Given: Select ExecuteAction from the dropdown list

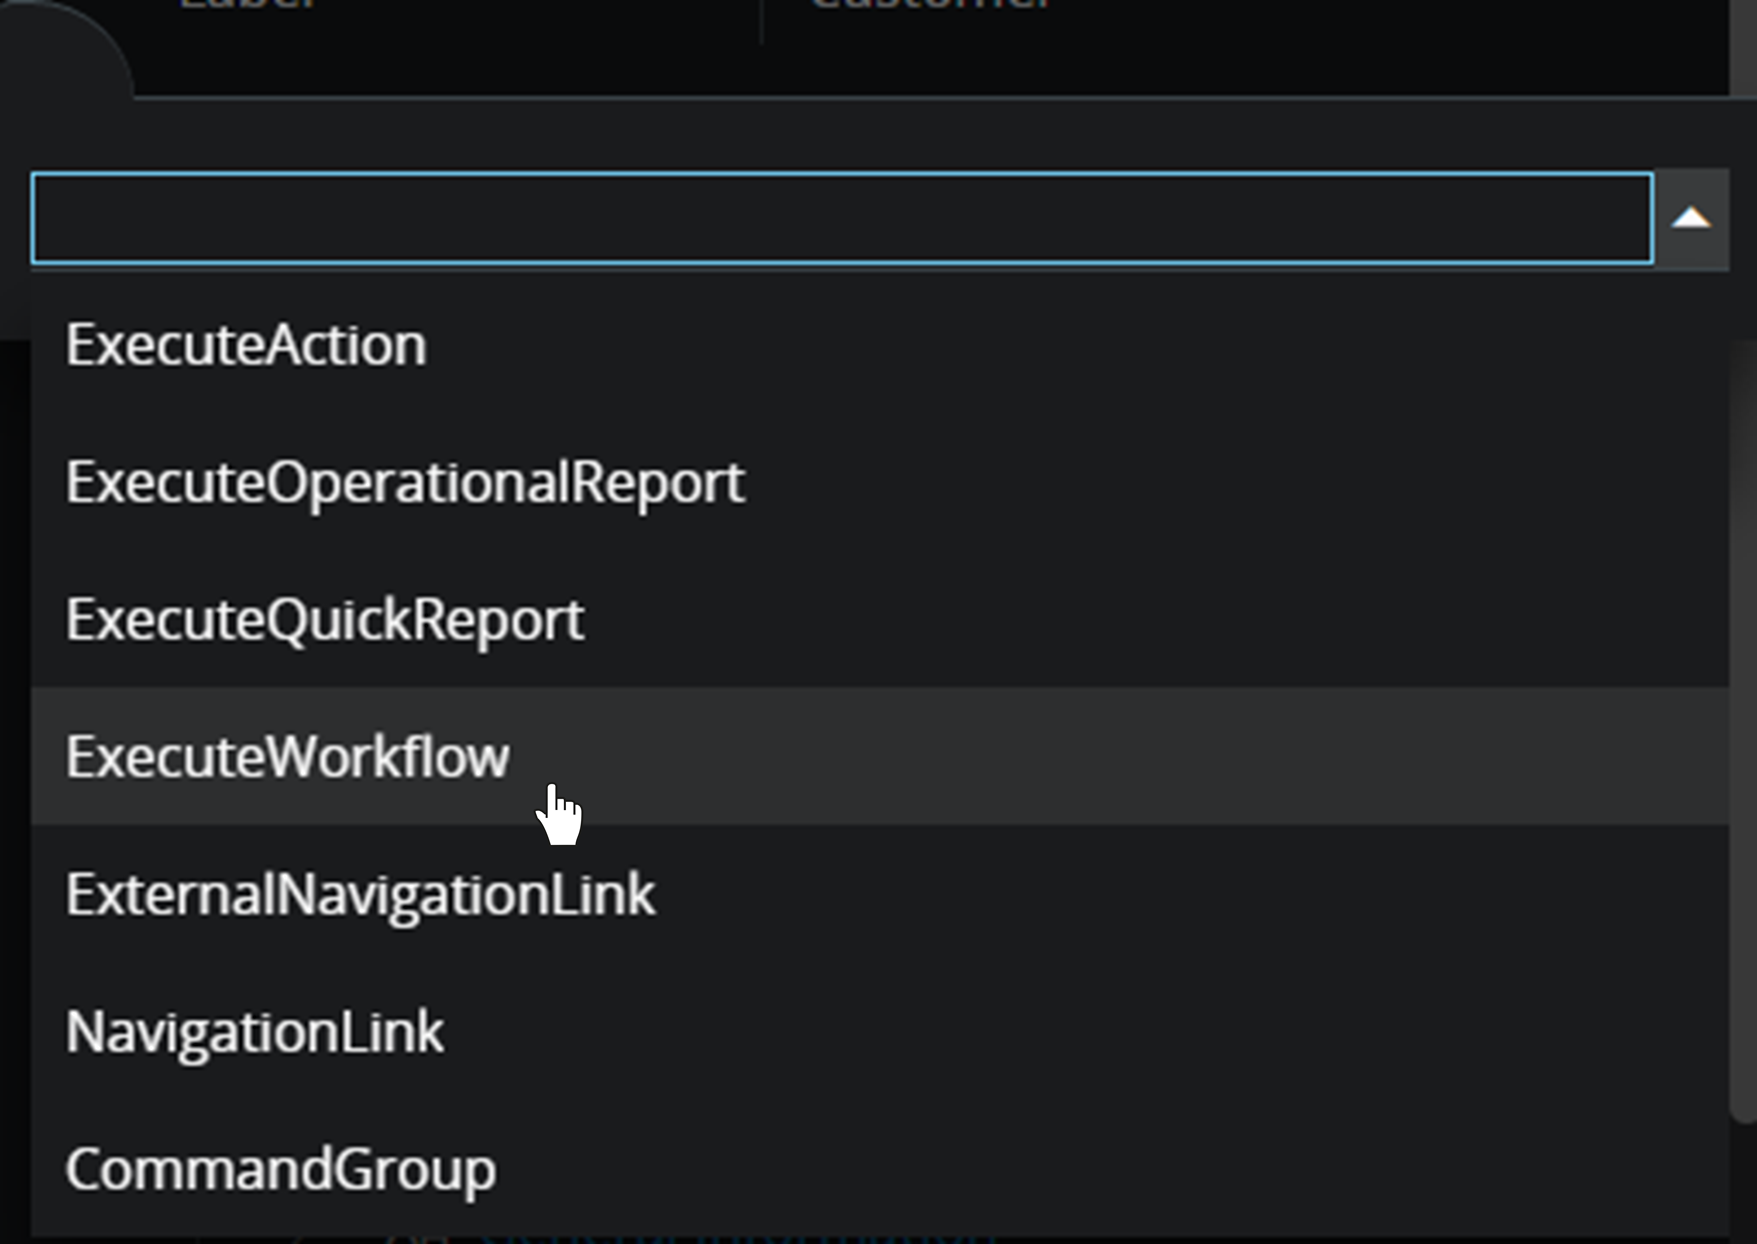Looking at the screenshot, I should coord(246,345).
